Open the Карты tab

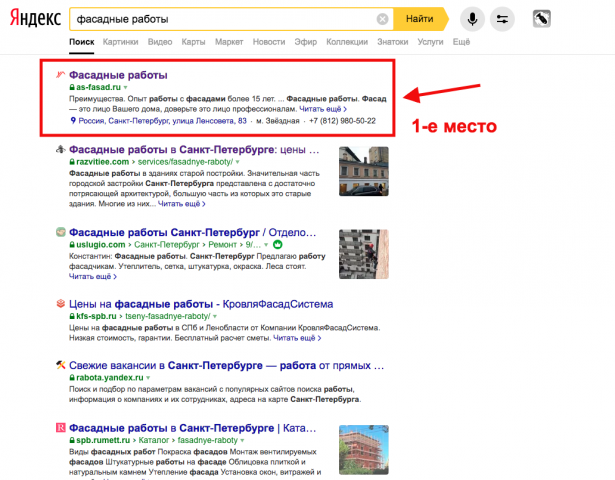pos(193,42)
